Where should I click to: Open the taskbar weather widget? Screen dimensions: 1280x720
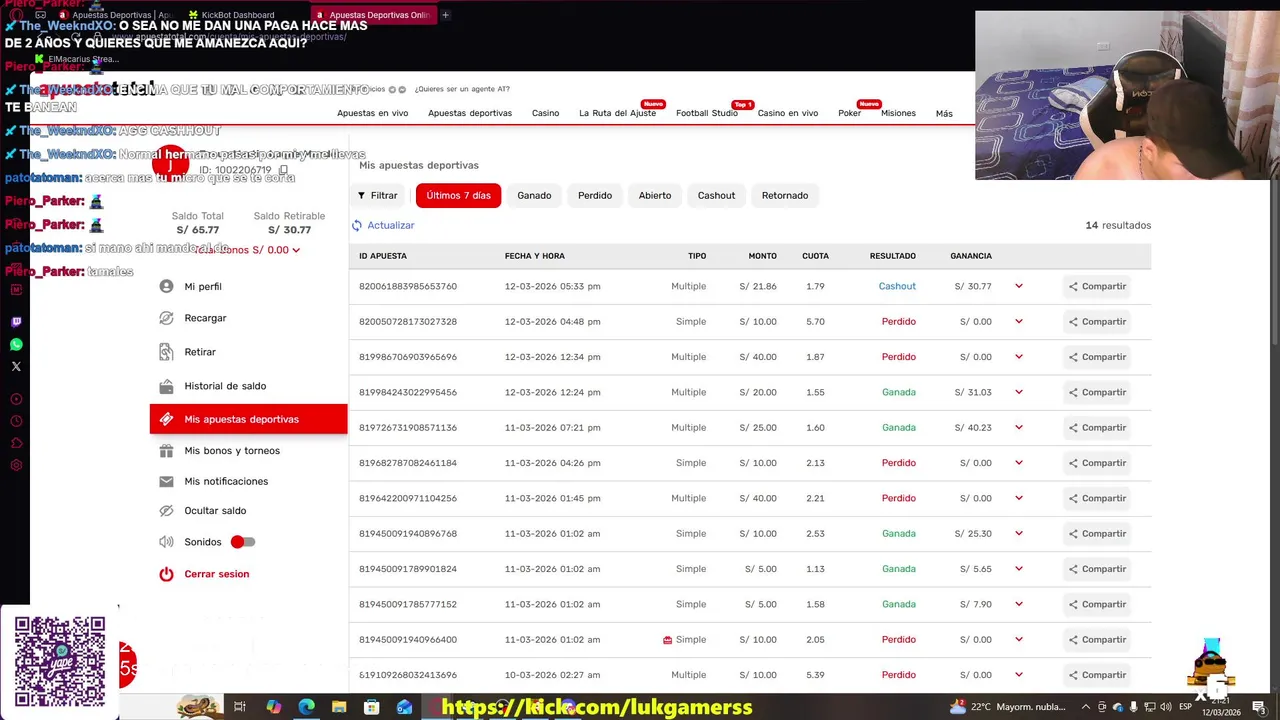pos(1008,707)
